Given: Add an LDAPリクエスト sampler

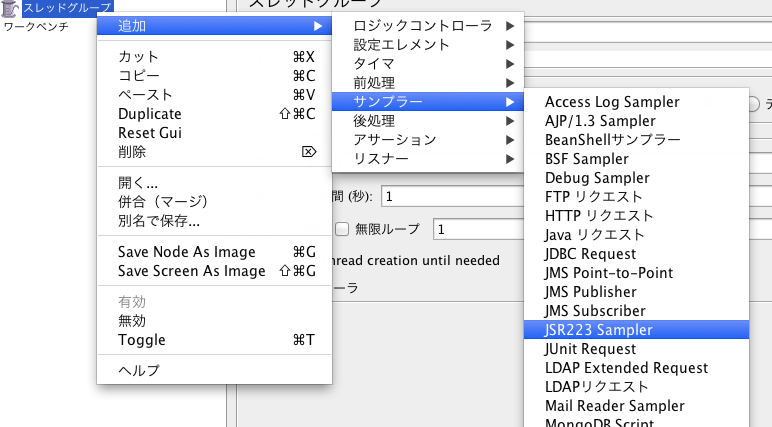Looking at the screenshot, I should pos(637,387).
